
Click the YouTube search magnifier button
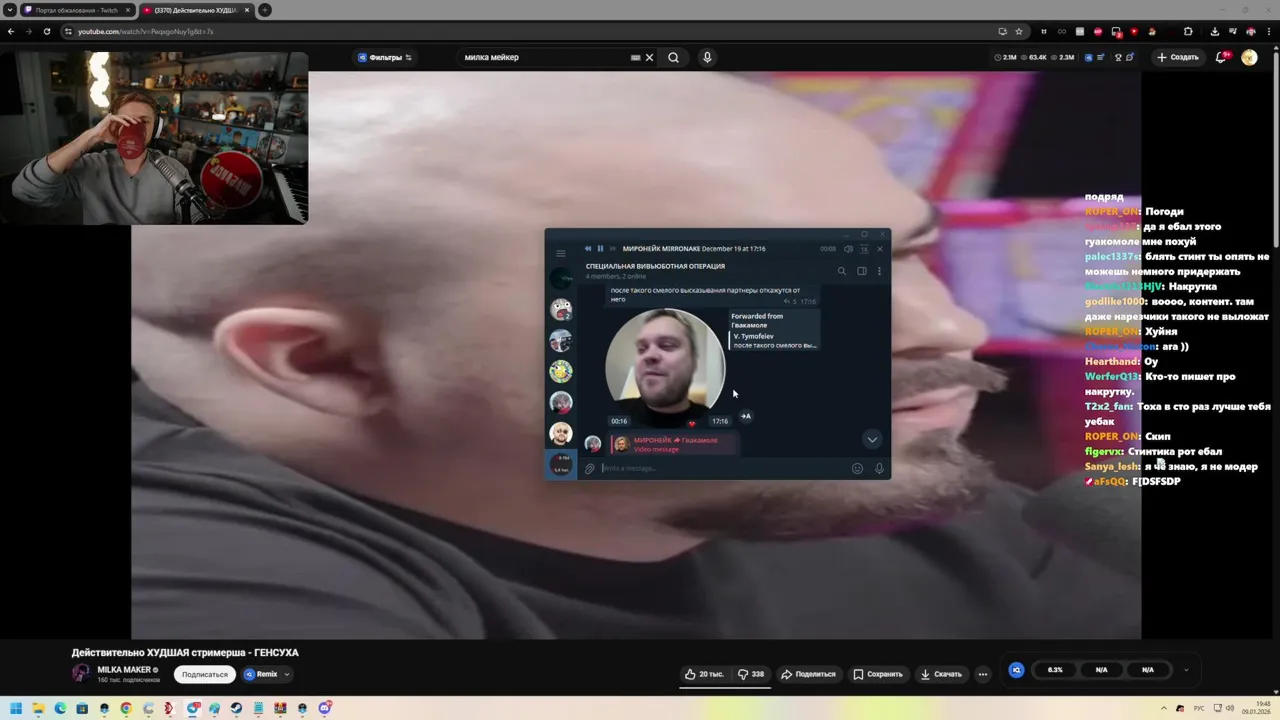673,57
